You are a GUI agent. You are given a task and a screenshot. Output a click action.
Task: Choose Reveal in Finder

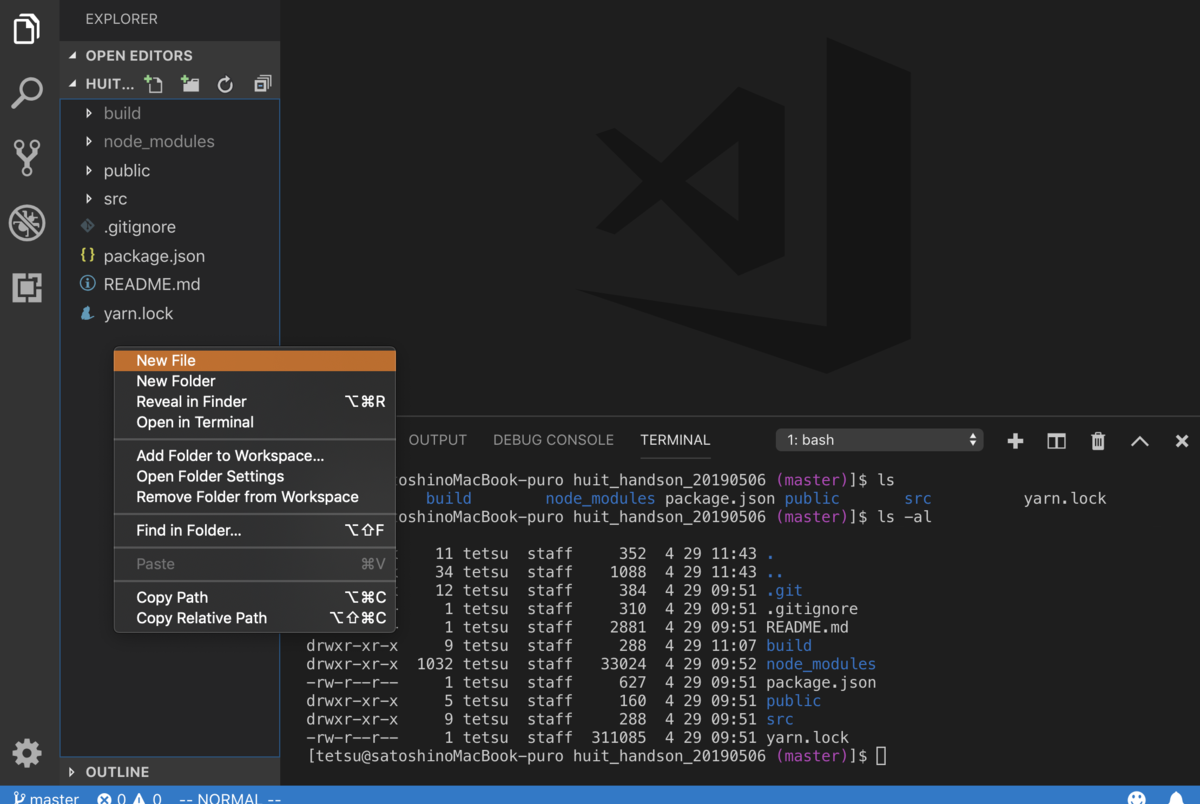click(255, 401)
